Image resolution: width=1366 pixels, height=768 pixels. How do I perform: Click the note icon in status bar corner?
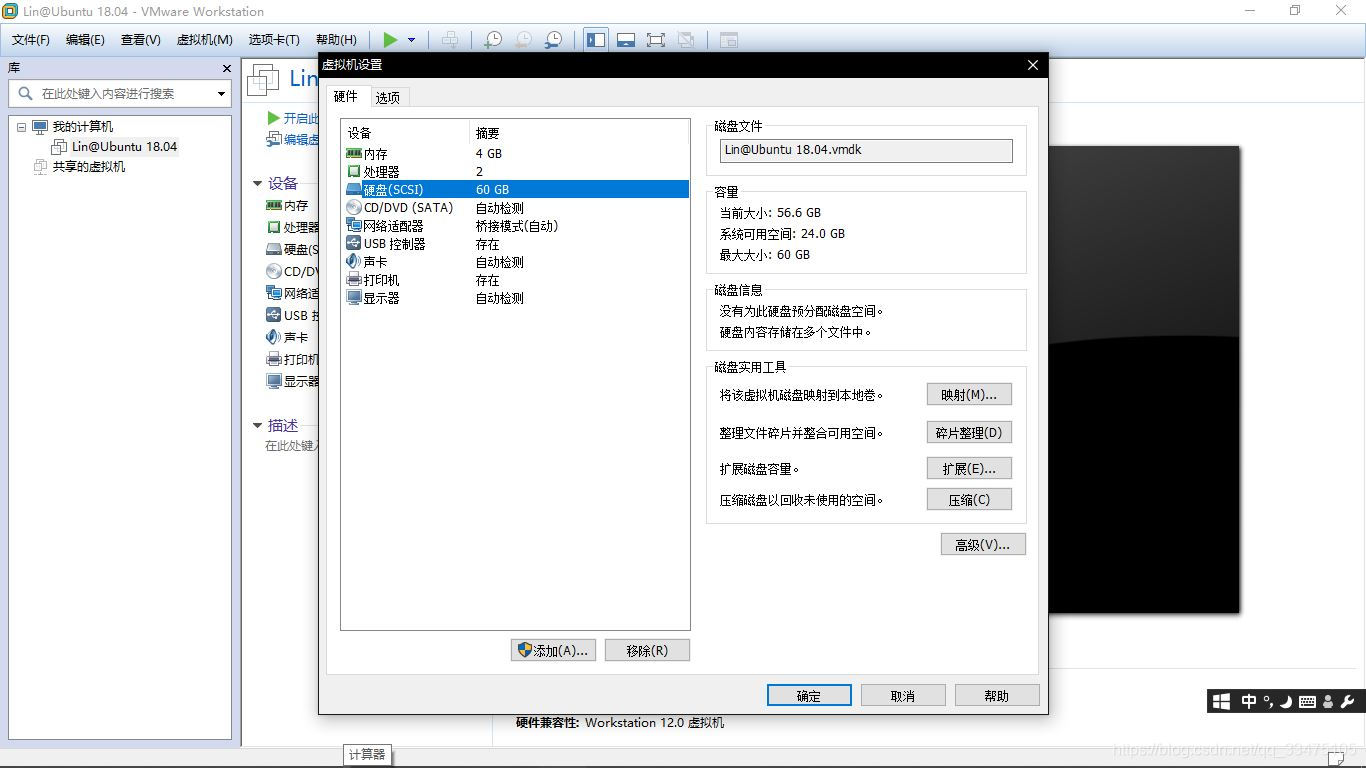pos(1336,760)
